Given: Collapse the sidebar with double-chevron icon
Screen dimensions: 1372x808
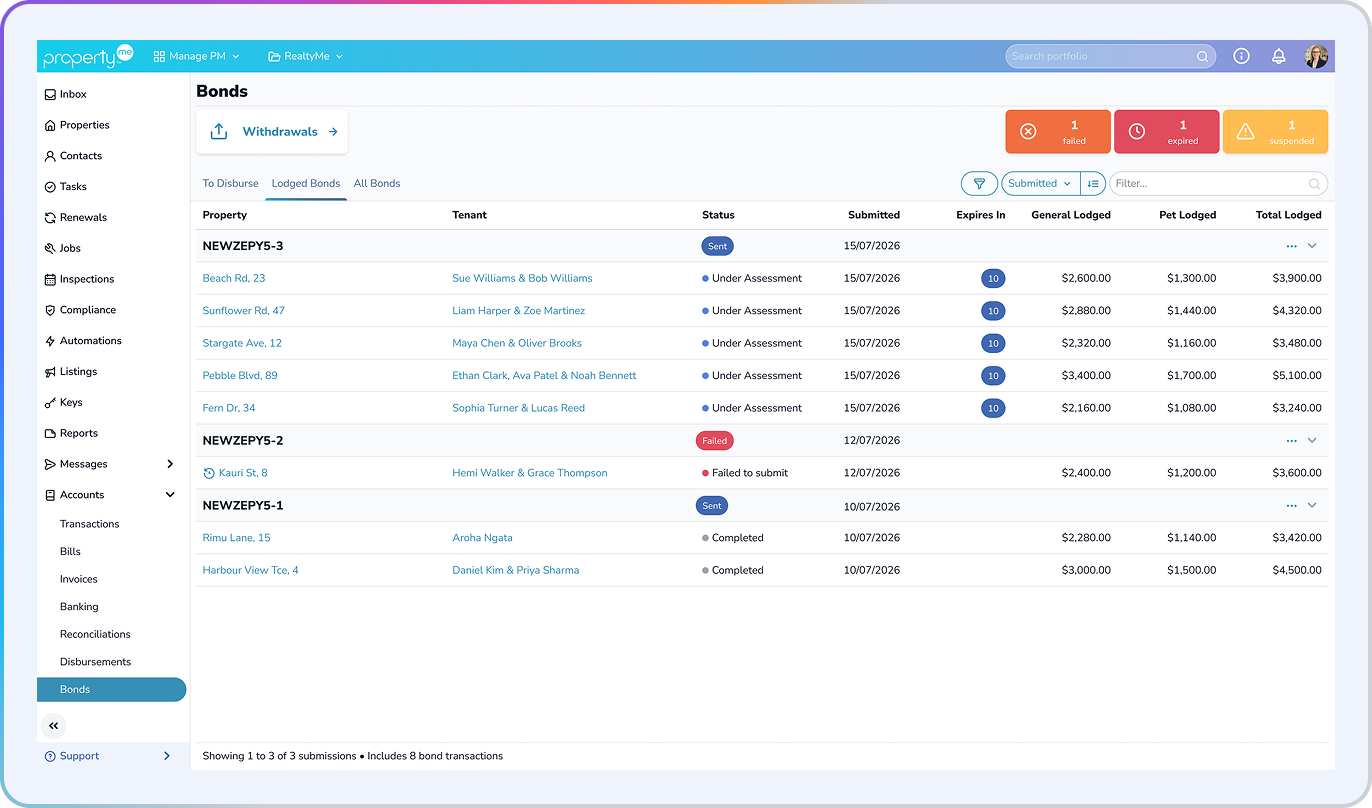Looking at the screenshot, I should [54, 726].
